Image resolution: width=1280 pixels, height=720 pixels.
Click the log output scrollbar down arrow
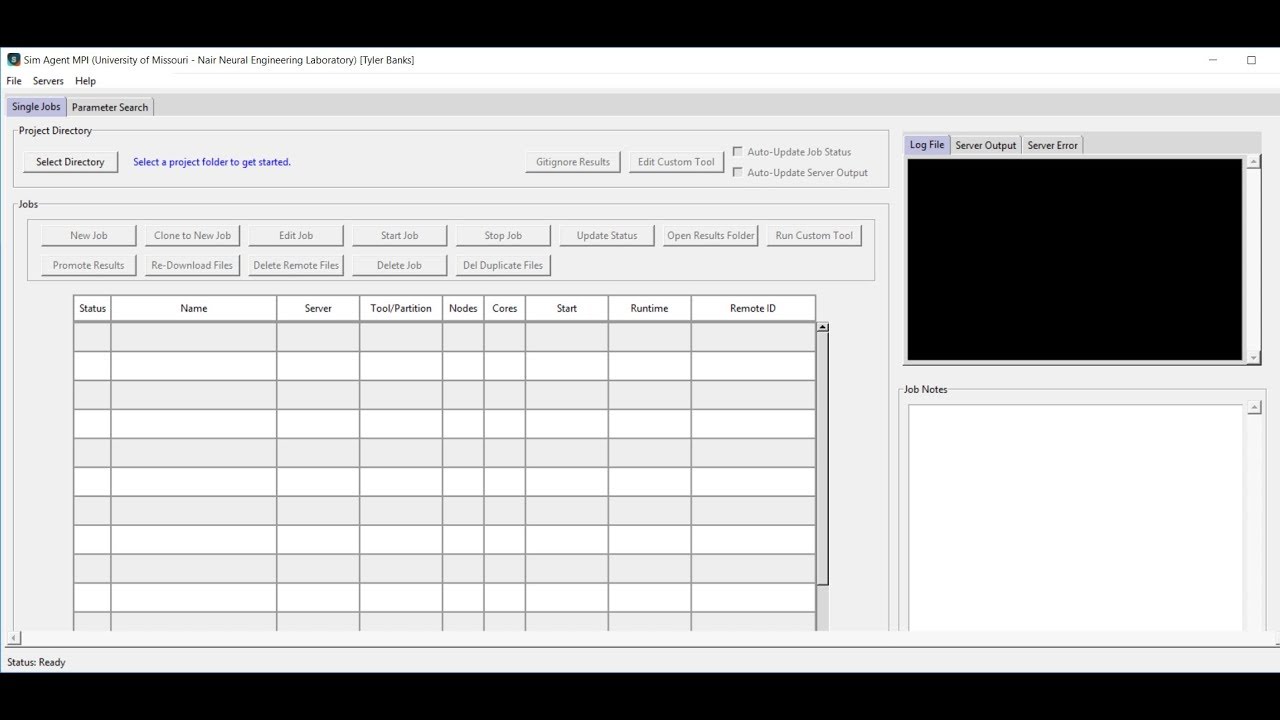point(1254,357)
